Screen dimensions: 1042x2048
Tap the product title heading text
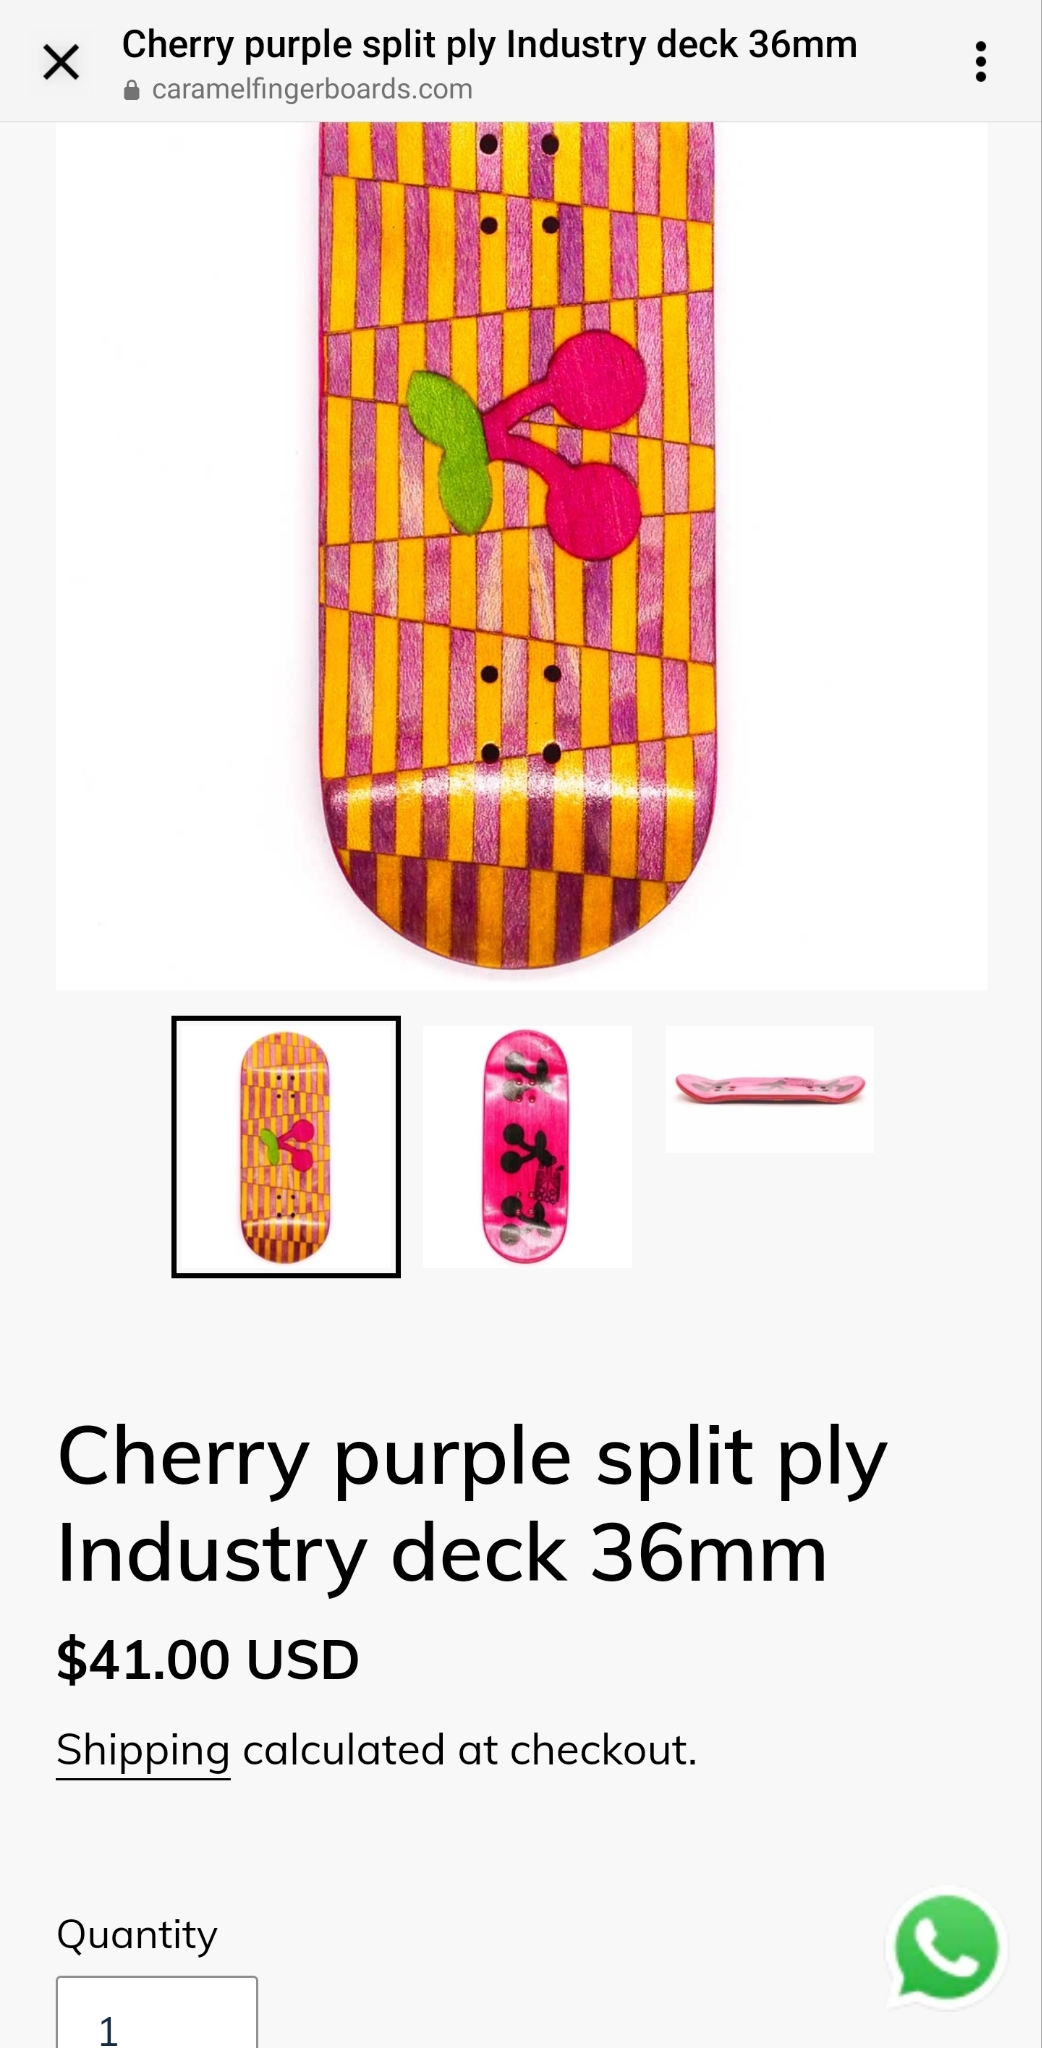472,1504
